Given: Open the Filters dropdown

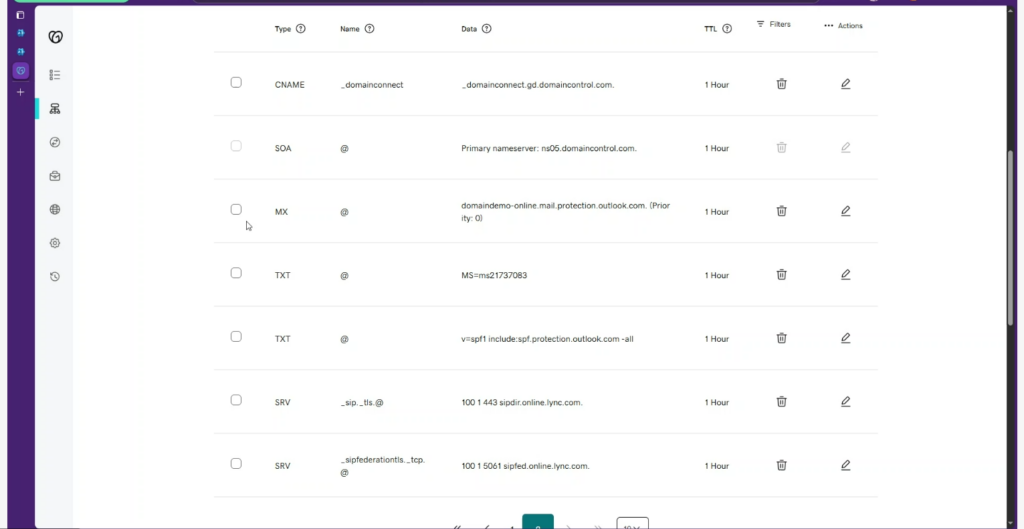Looking at the screenshot, I should [773, 24].
